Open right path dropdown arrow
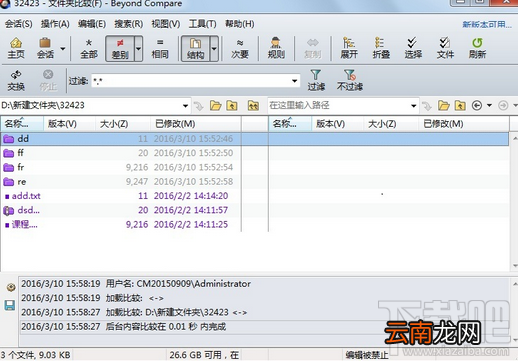The height and width of the screenshot is (361, 518). click(x=413, y=106)
